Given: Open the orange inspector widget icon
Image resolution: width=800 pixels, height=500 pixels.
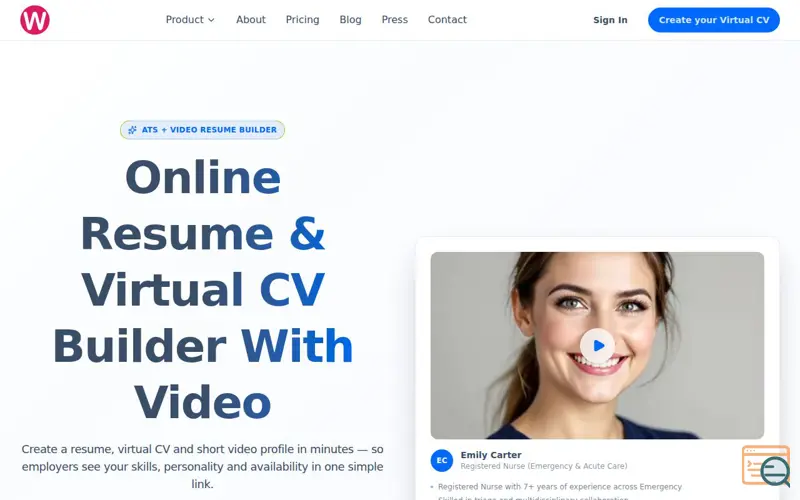Looking at the screenshot, I should pyautogui.click(x=766, y=465).
